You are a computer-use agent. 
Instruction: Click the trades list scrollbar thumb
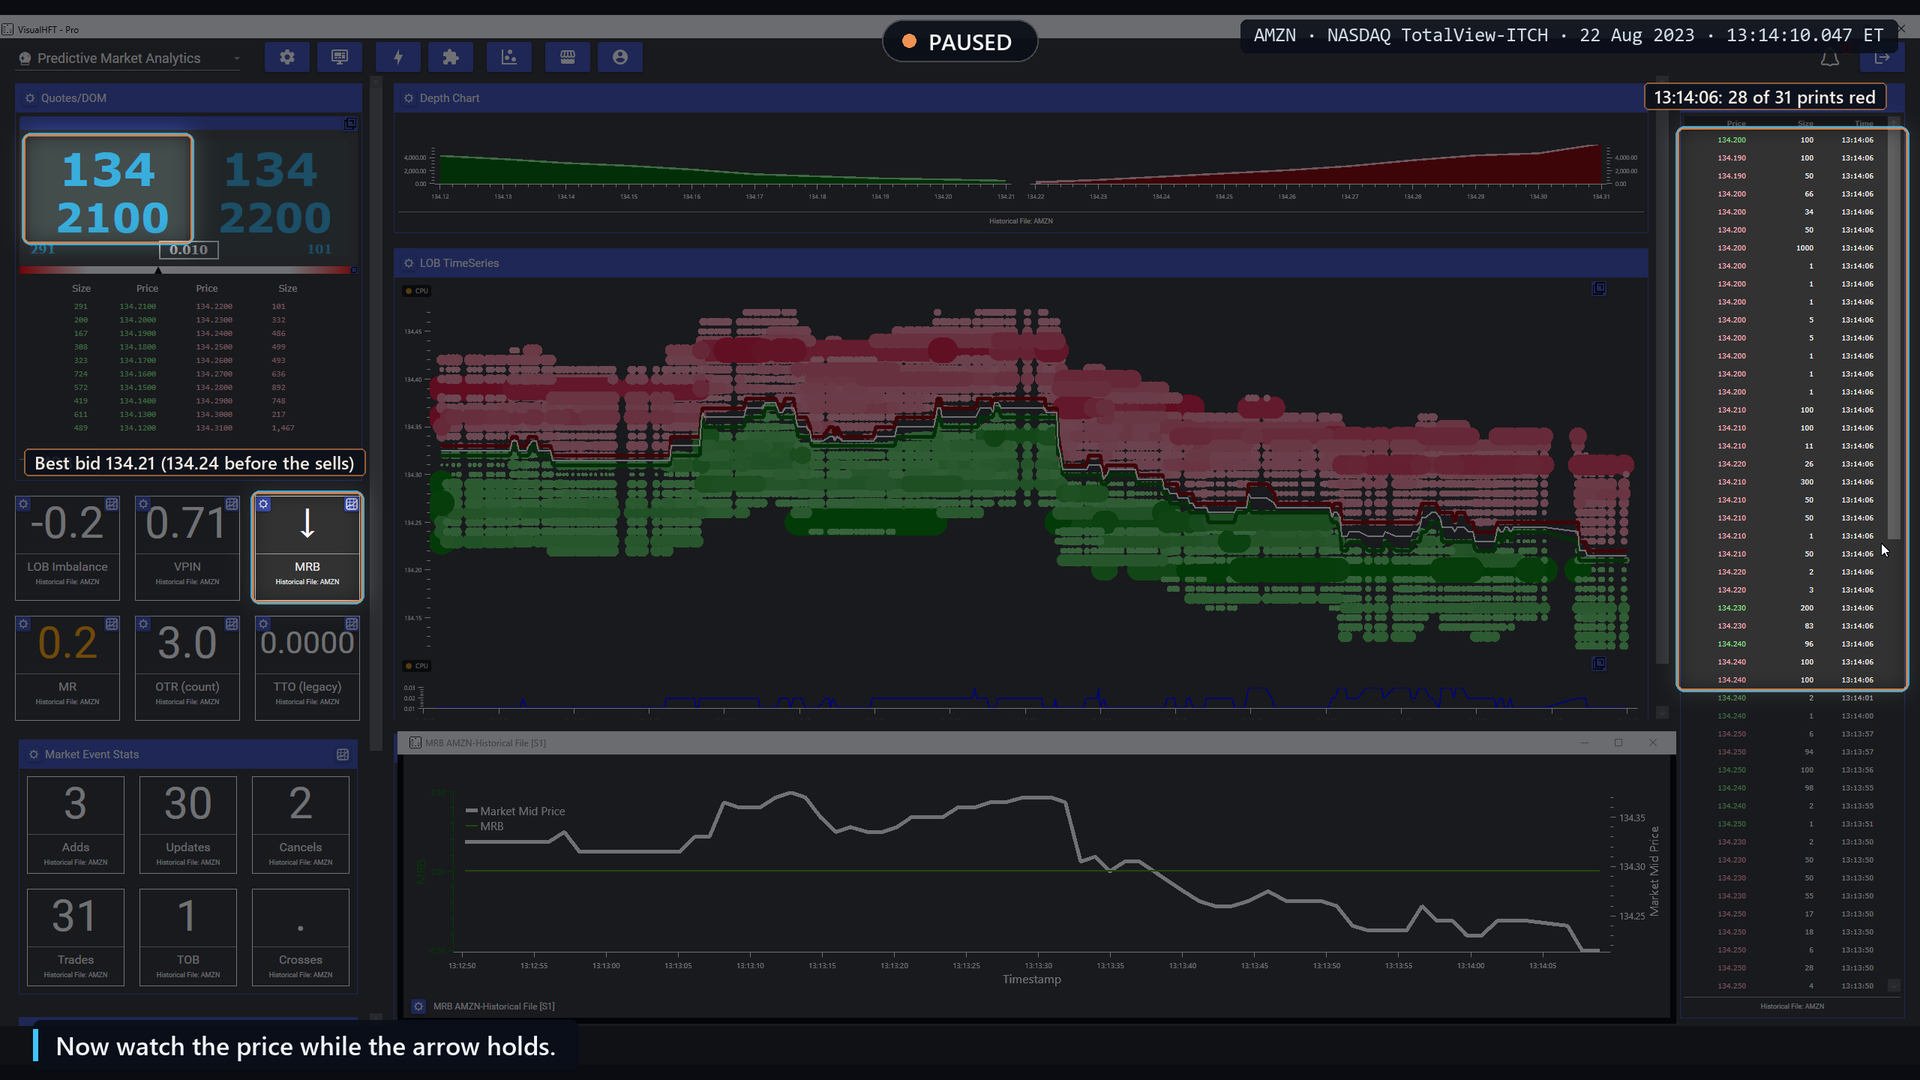(1894, 335)
